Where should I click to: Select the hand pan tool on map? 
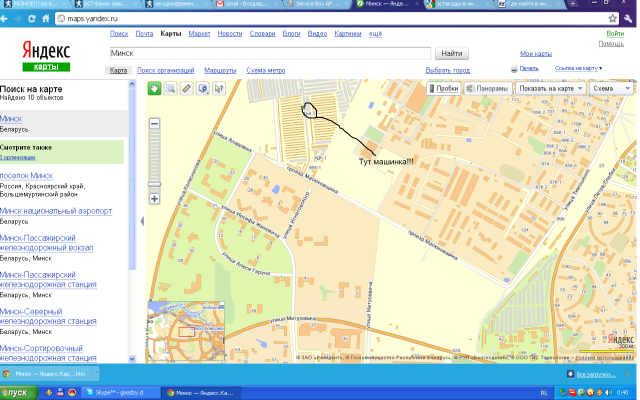[x=155, y=89]
